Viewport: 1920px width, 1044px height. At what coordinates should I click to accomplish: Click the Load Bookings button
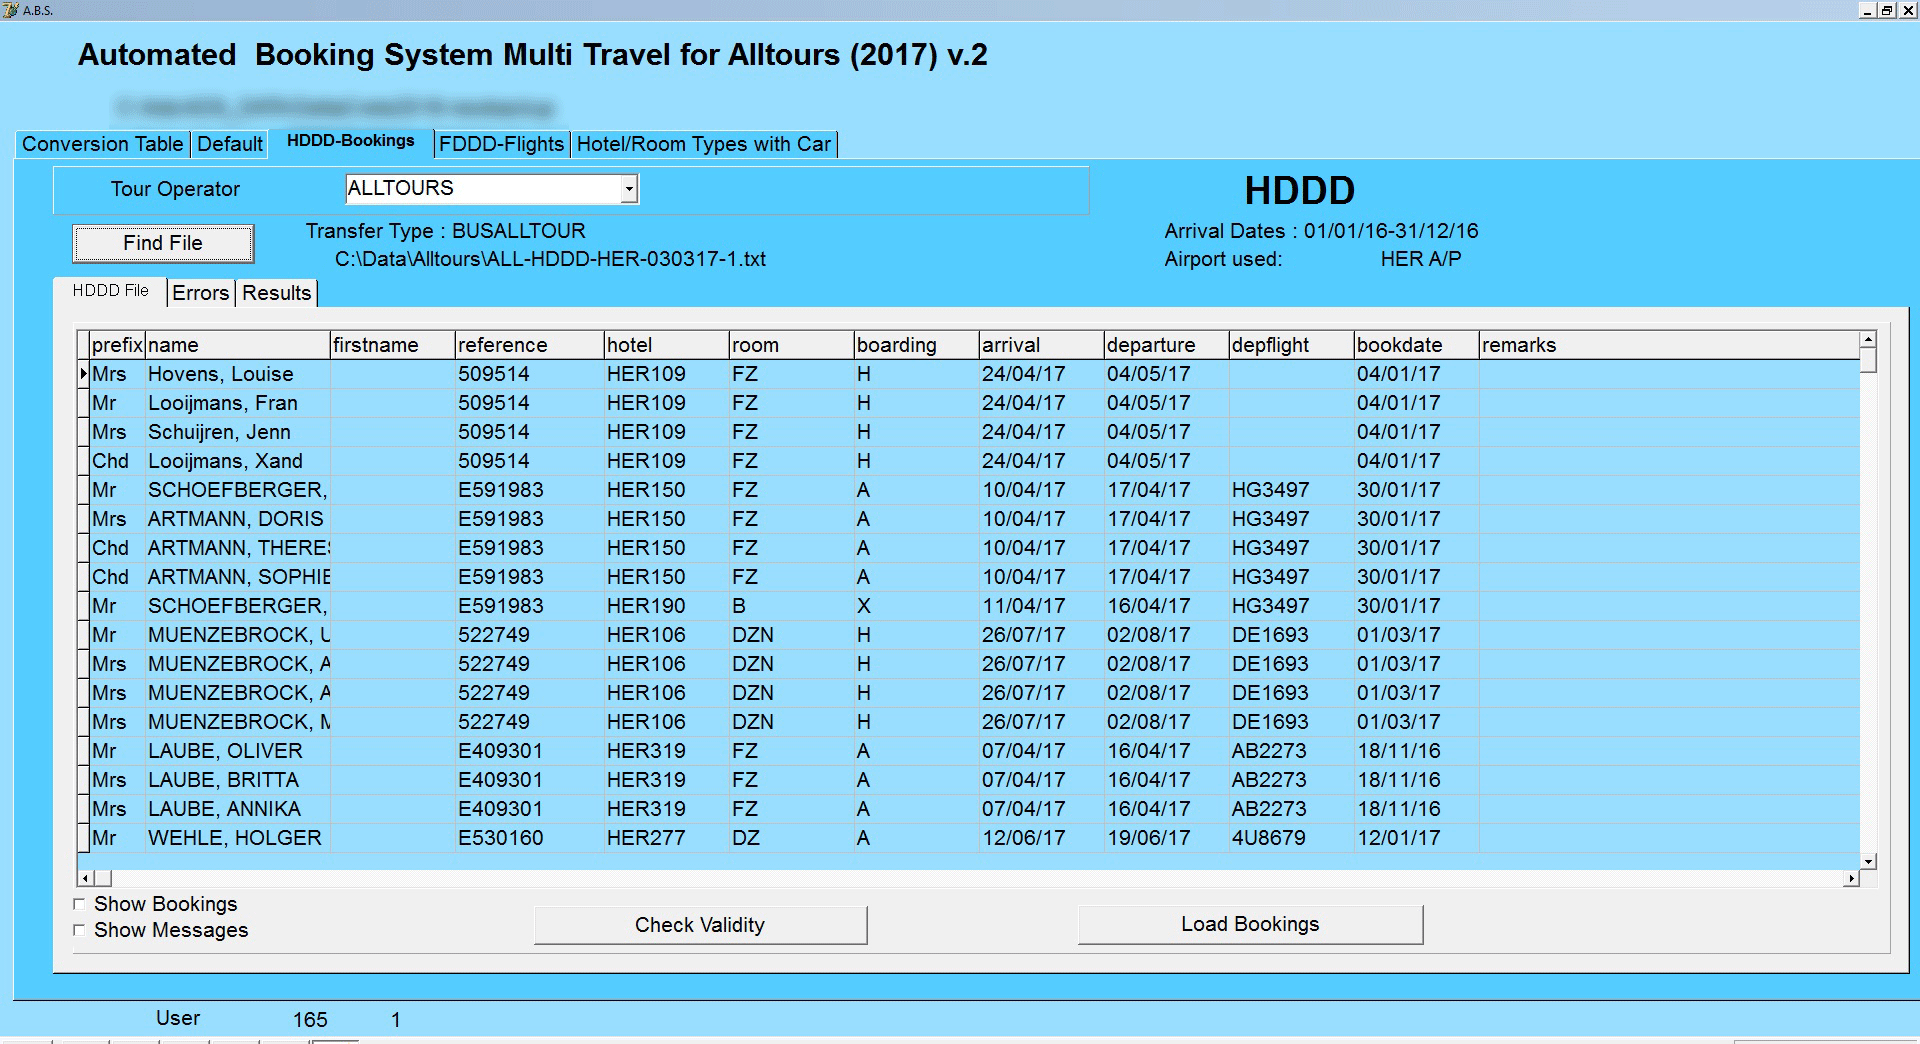click(x=1249, y=924)
